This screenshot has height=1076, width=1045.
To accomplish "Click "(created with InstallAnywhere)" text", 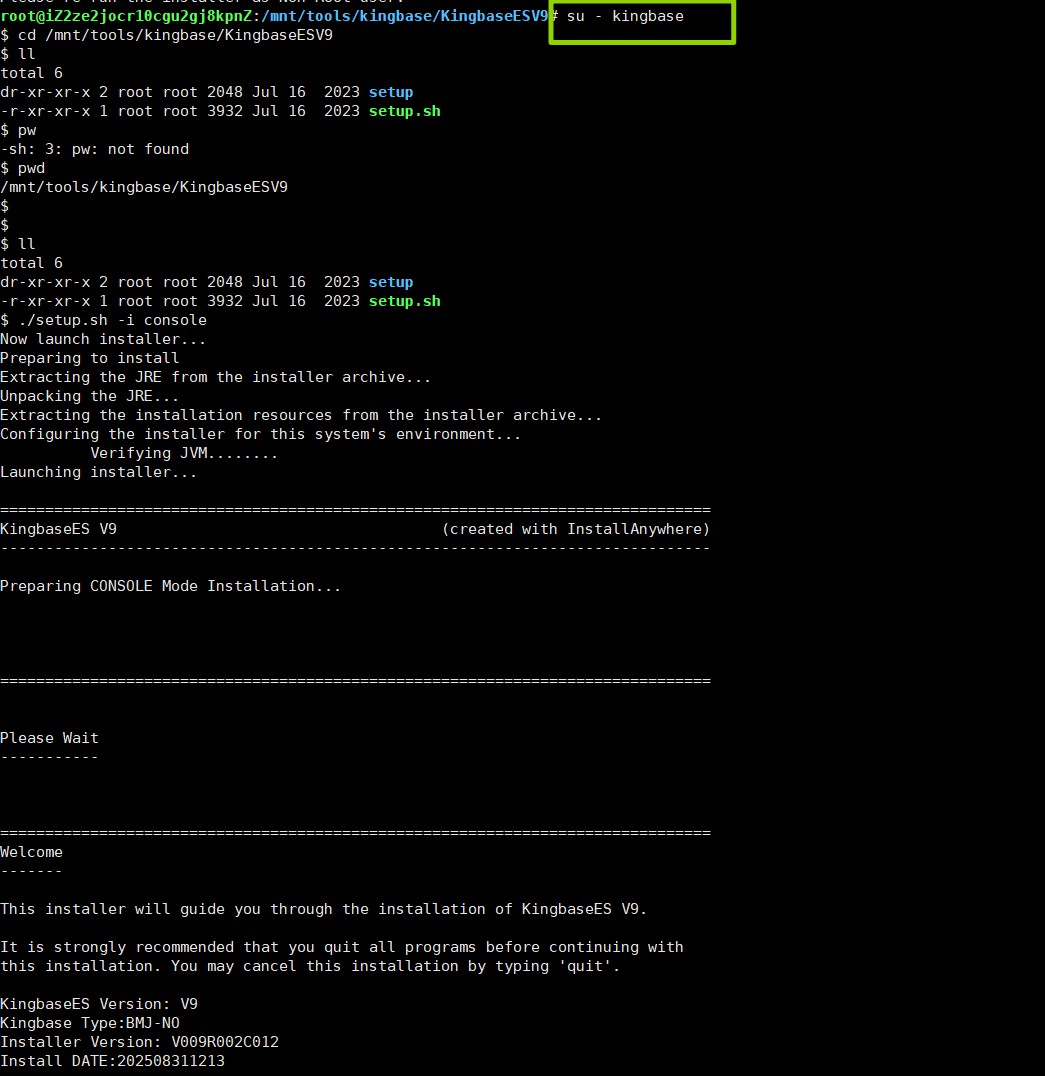I will [576, 529].
